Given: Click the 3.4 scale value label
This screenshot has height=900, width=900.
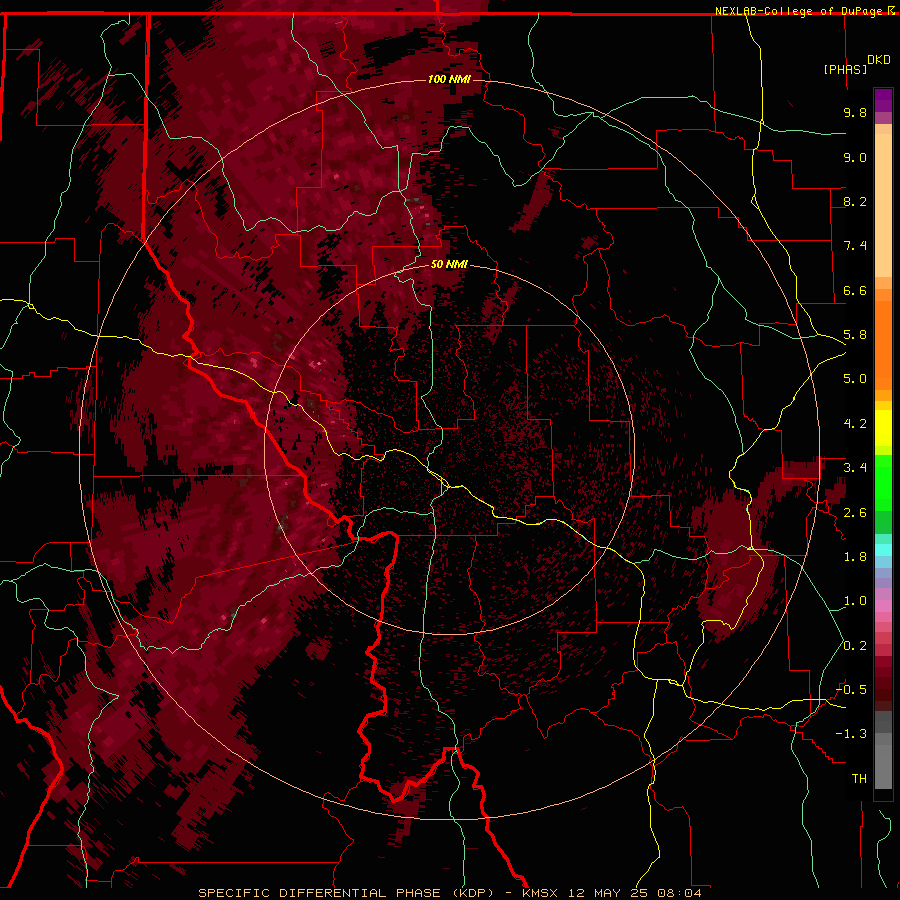Looking at the screenshot, I should [855, 468].
